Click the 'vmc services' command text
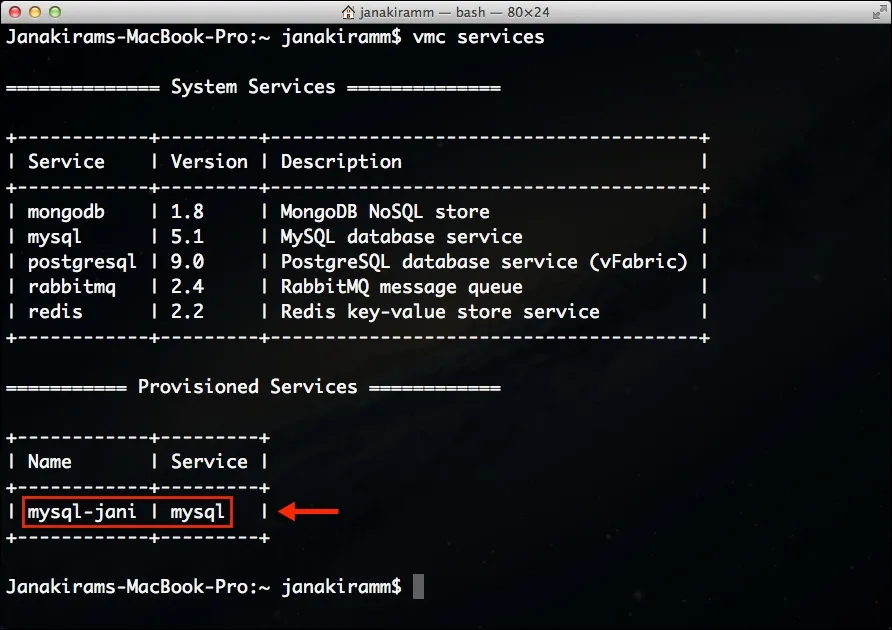892x630 pixels. pos(478,37)
